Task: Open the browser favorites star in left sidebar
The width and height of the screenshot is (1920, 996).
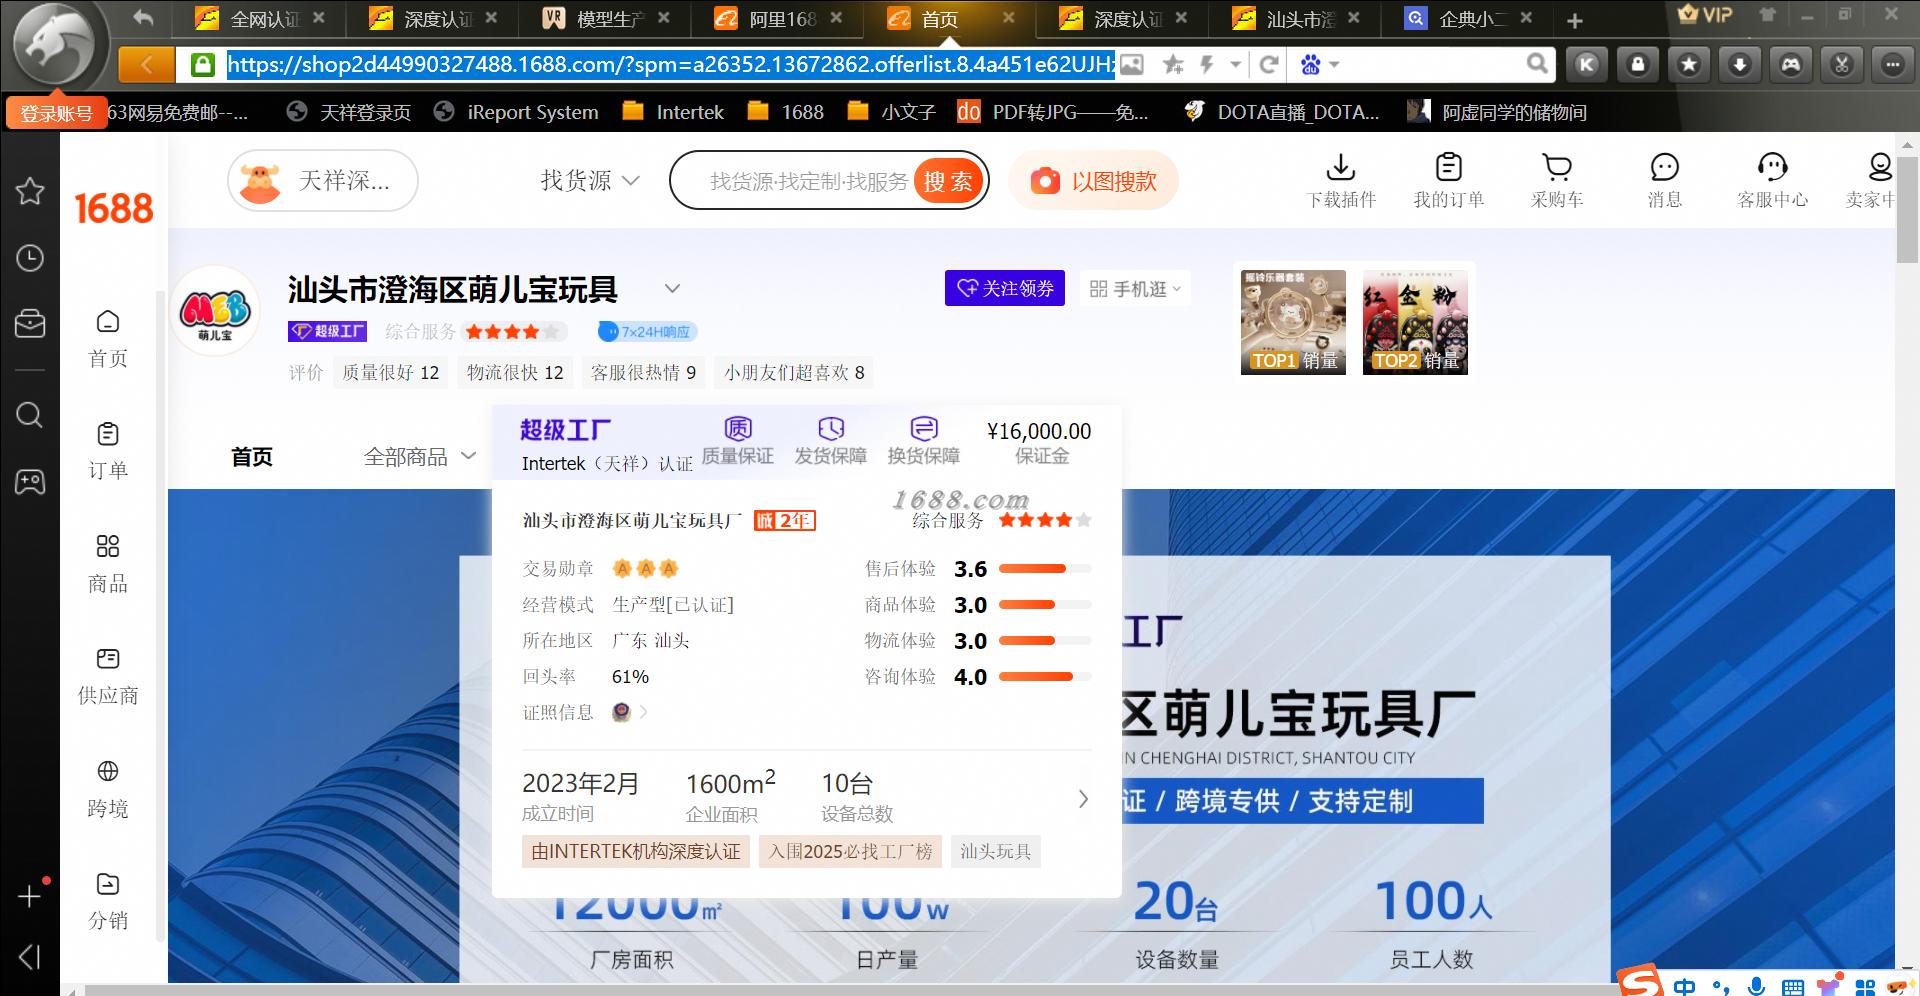Action: click(x=30, y=191)
